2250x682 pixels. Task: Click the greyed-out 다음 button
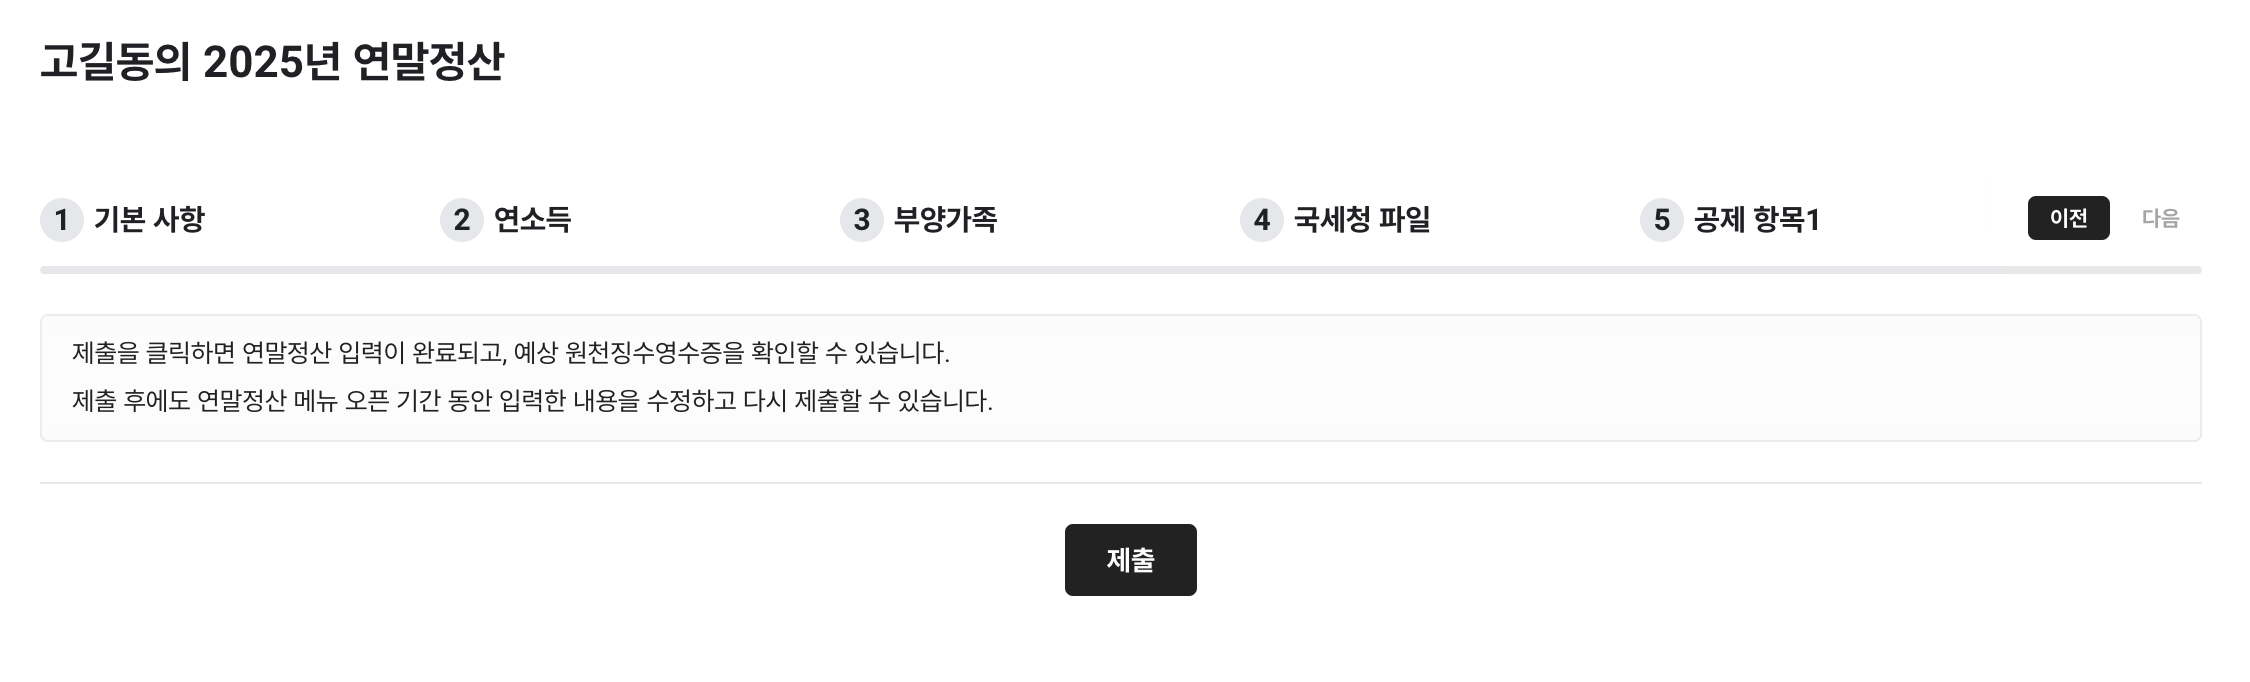2160,218
